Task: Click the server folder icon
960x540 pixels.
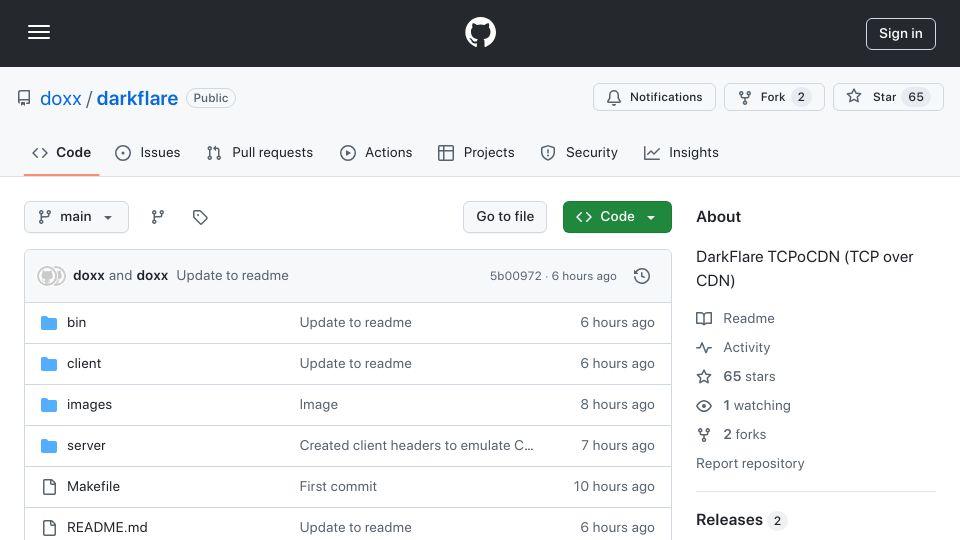Action: (x=49, y=446)
